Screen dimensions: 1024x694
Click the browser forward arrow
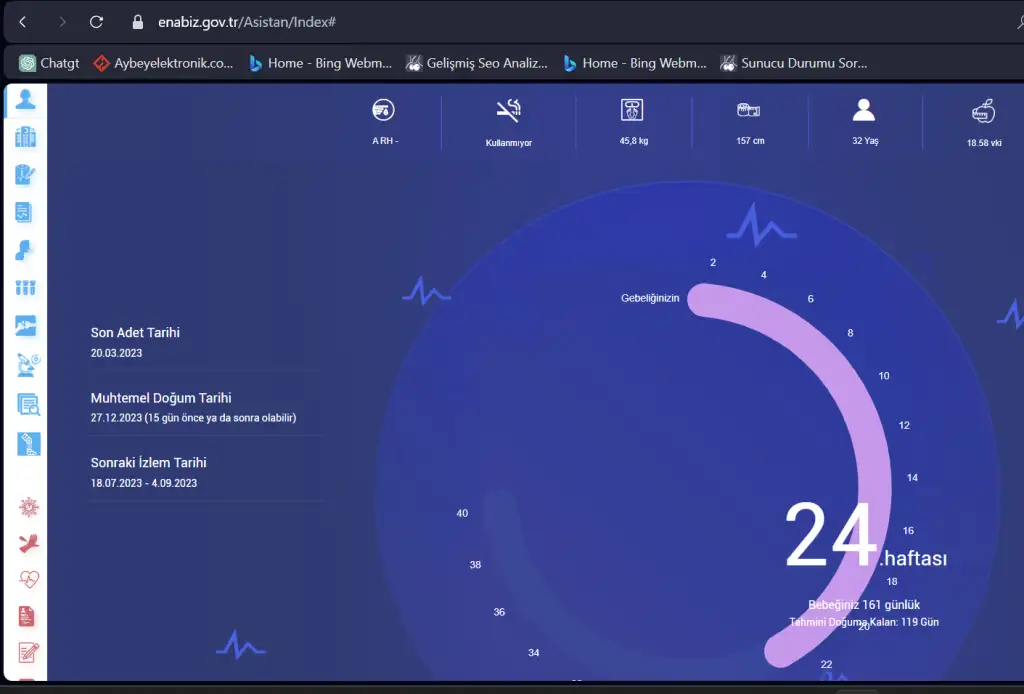62,22
